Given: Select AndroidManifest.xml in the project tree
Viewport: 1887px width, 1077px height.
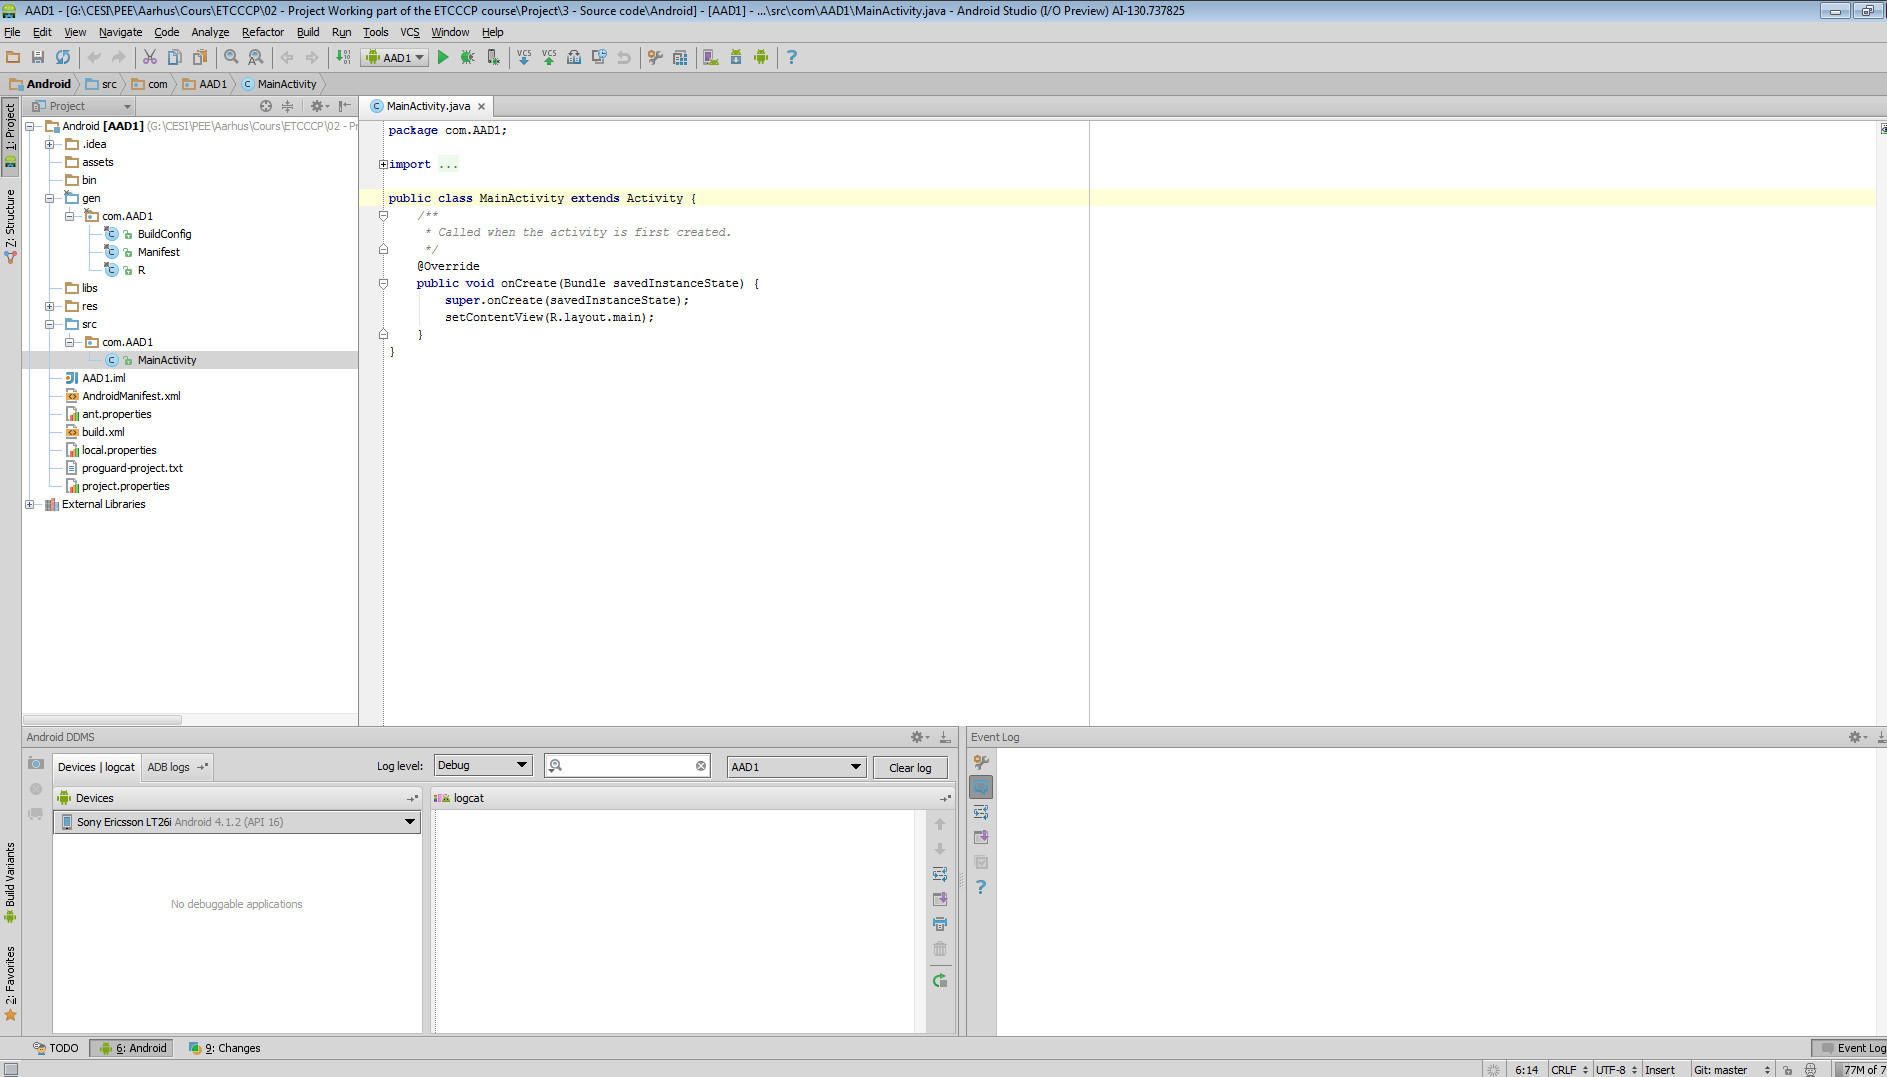Looking at the screenshot, I should tap(131, 396).
